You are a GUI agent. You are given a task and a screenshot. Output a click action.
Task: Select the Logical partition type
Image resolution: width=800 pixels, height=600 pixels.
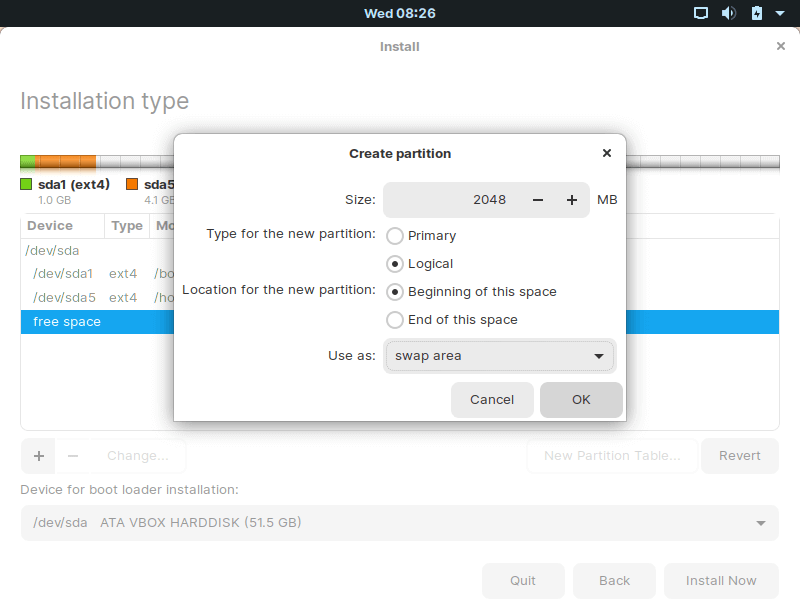pos(395,264)
